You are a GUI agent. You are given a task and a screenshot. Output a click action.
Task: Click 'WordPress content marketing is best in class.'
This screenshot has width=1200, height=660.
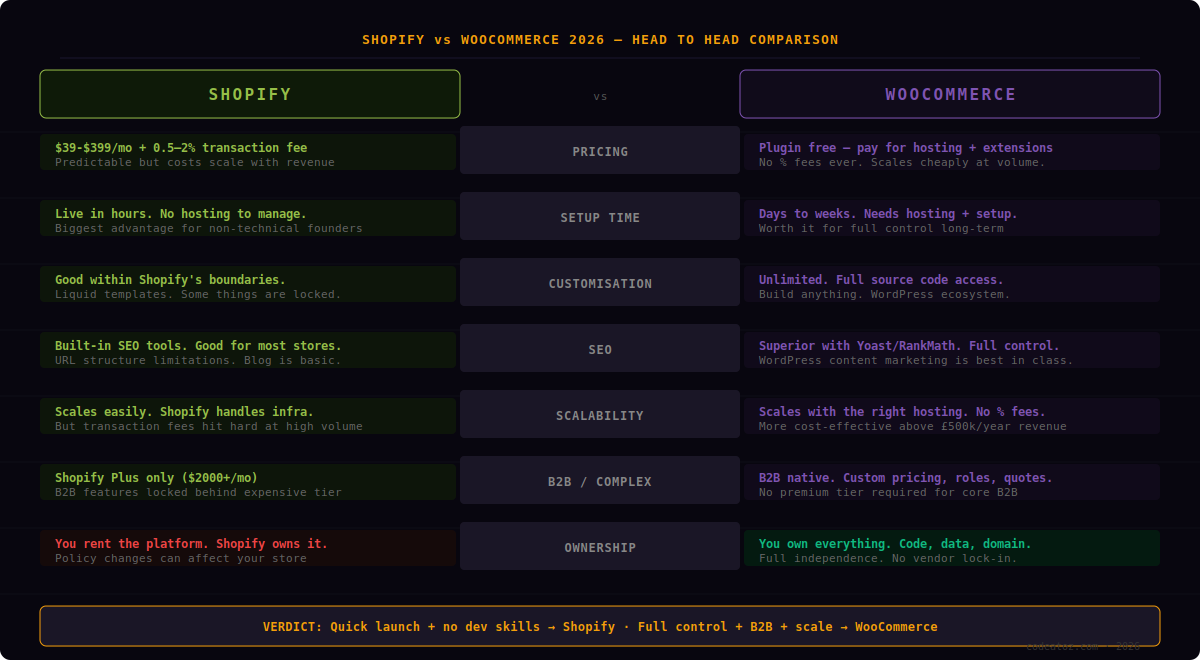(x=916, y=360)
